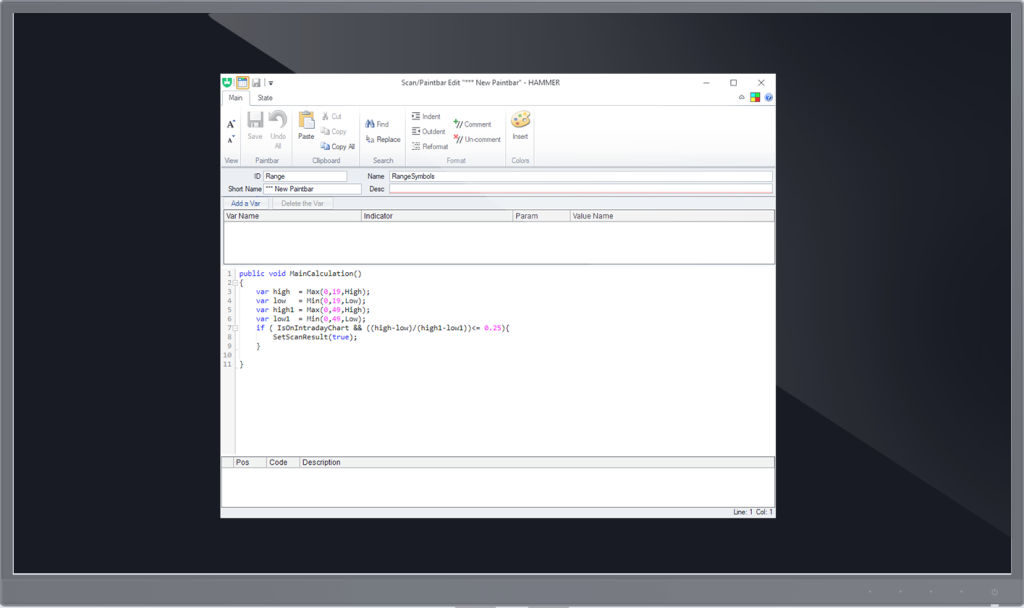Reformat the code

click(430, 146)
